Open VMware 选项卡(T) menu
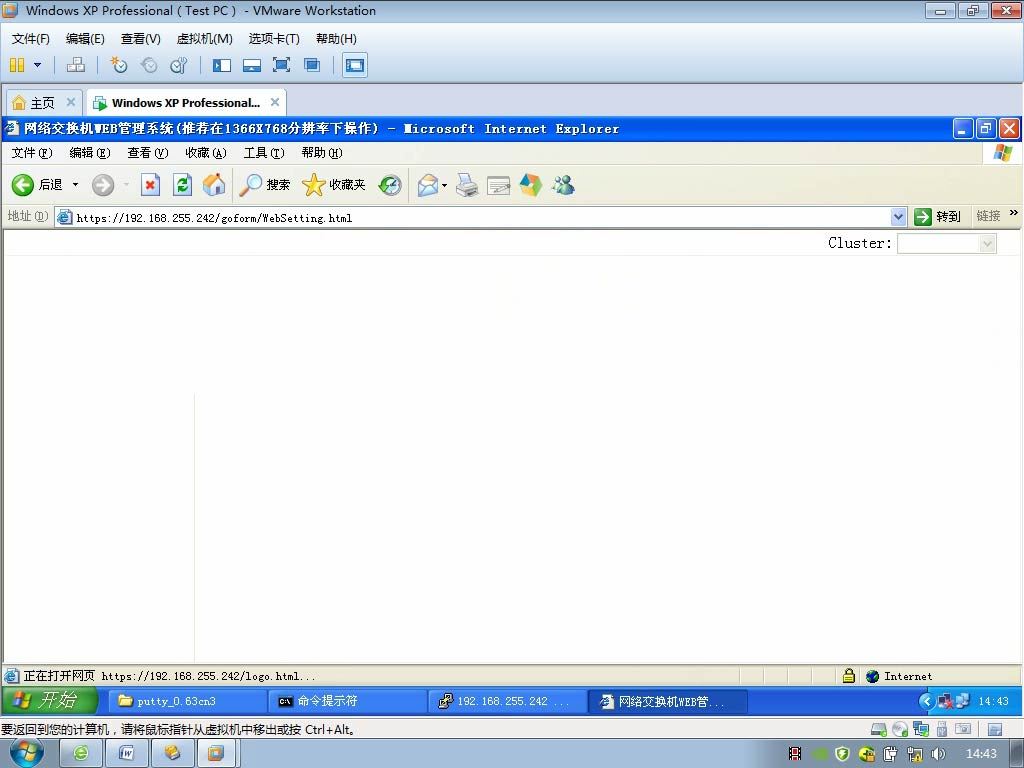This screenshot has height=768, width=1024. (x=274, y=39)
